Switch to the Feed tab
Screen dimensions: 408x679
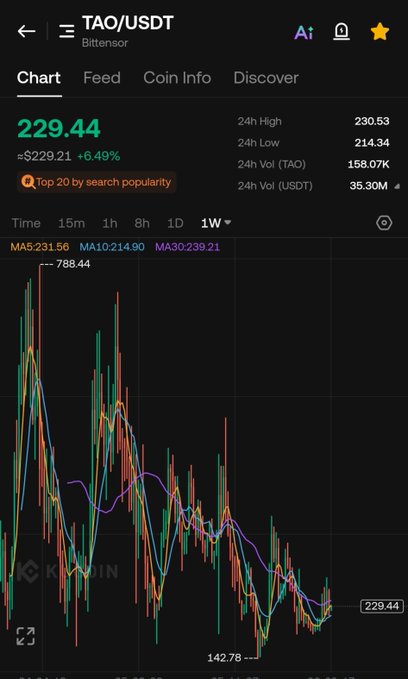click(x=102, y=78)
